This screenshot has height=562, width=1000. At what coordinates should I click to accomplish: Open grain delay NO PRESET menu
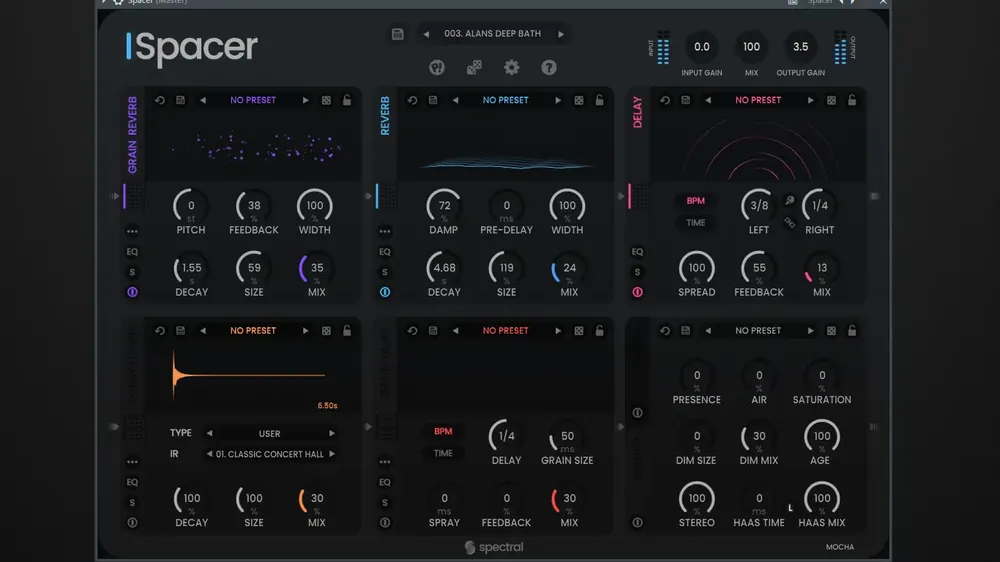tap(506, 330)
